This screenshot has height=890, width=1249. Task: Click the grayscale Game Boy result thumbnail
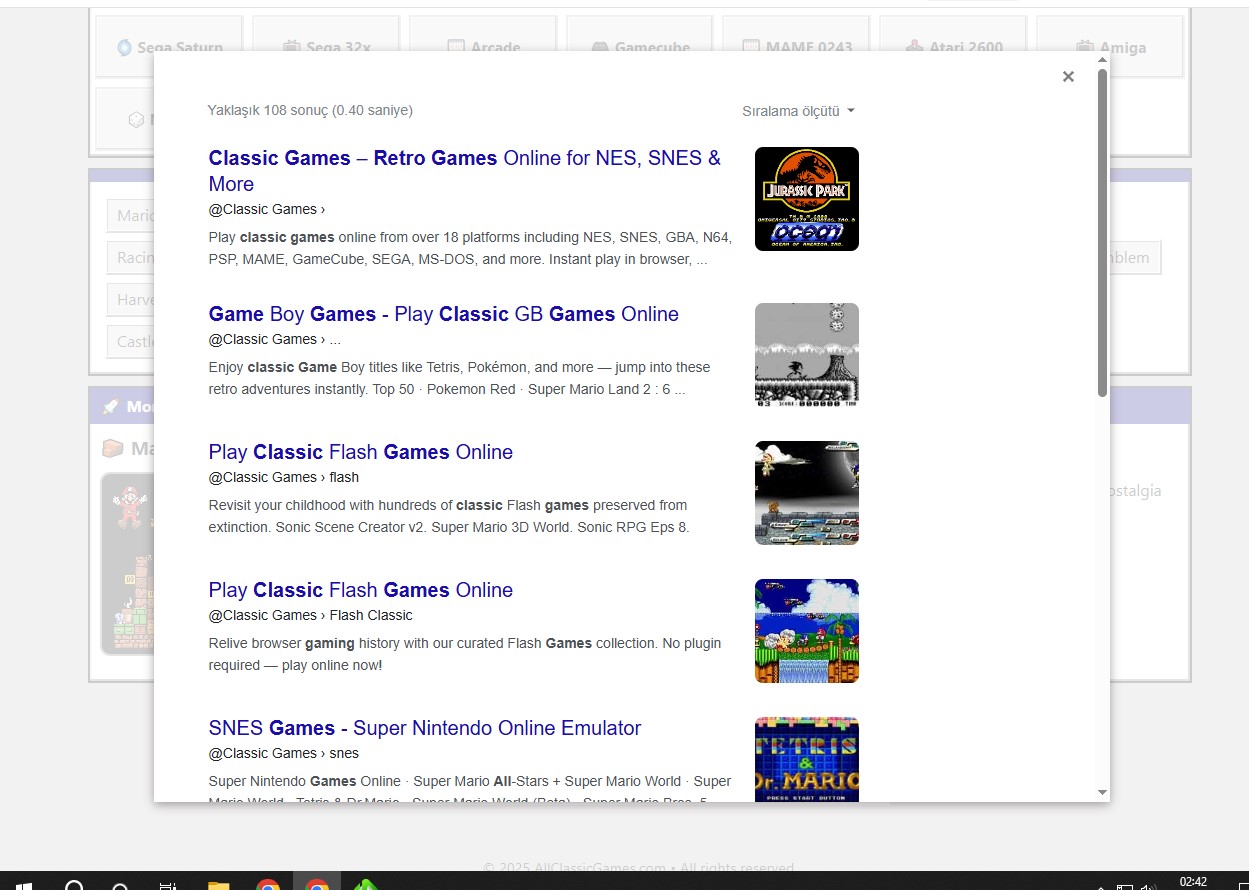point(806,355)
